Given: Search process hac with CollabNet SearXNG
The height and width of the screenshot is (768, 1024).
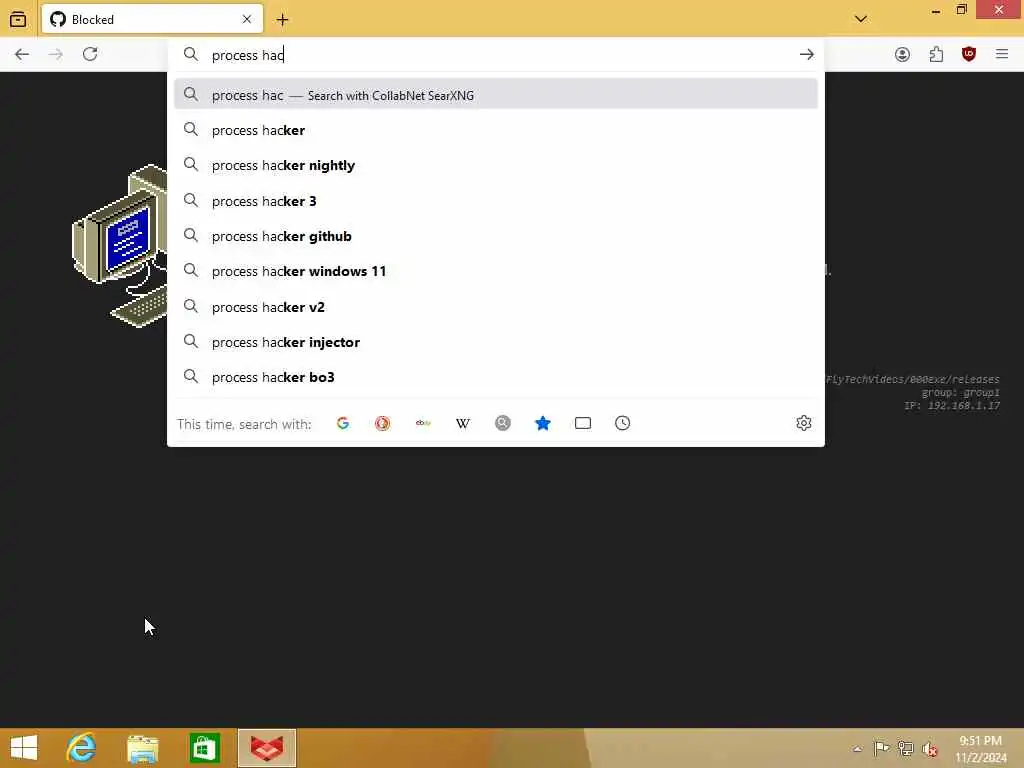Looking at the screenshot, I should click(x=496, y=95).
